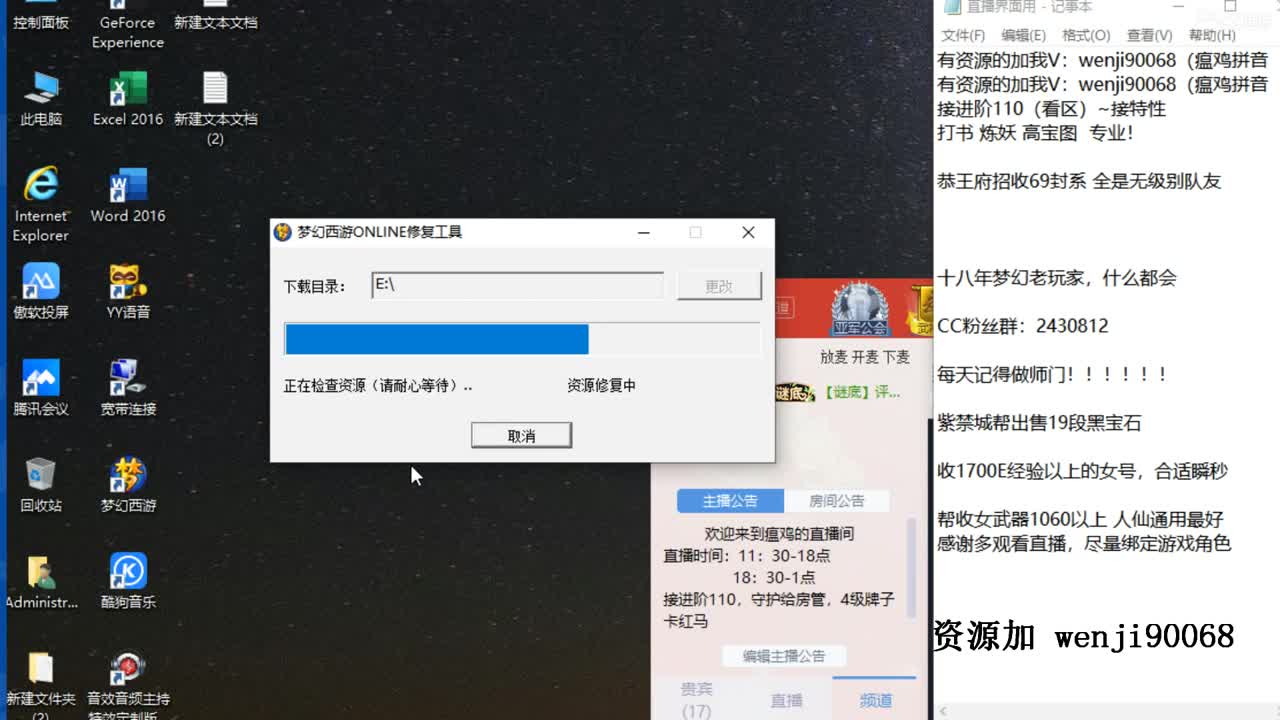Open 新建文本文档 (2) text file icon
This screenshot has width=1280, height=720.
pos(215,108)
